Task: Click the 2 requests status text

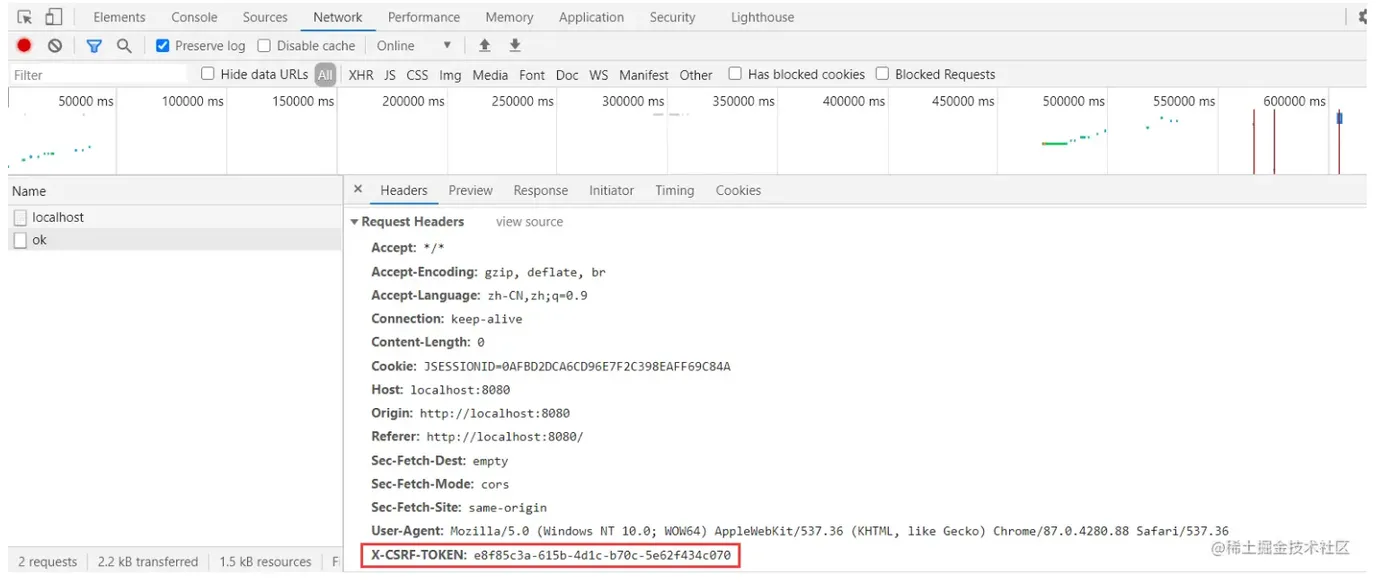Action: [x=47, y=562]
